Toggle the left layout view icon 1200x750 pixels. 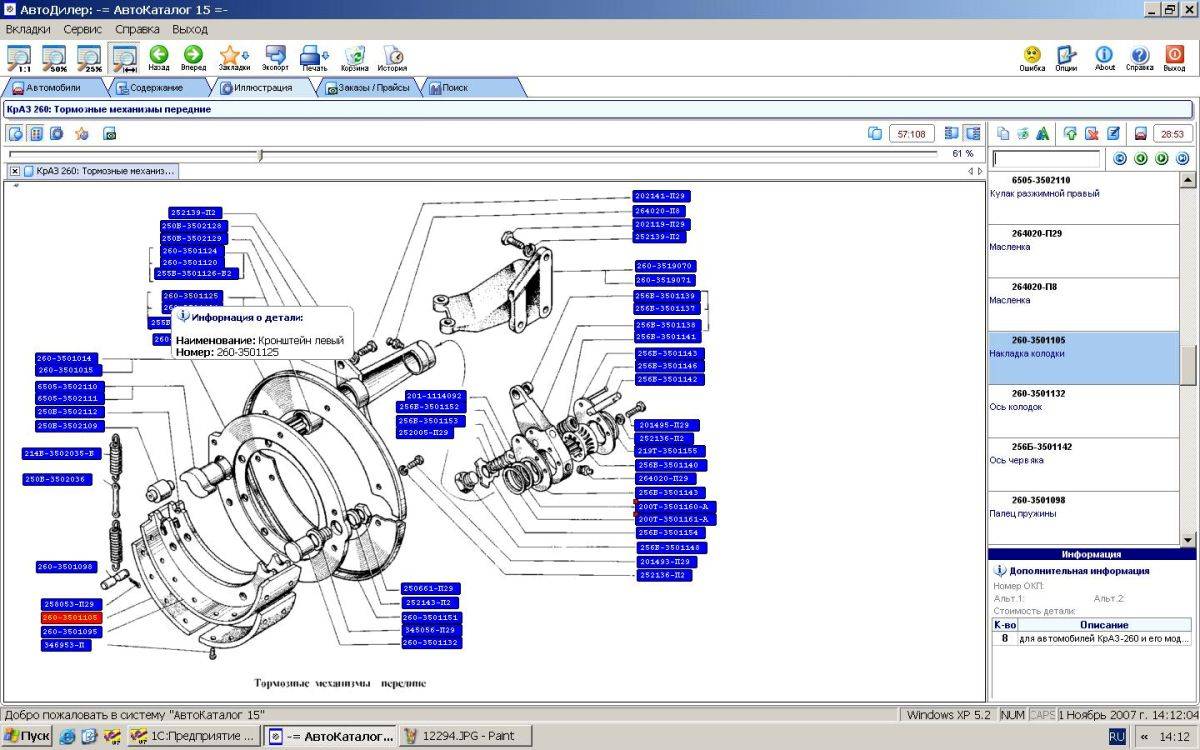(x=951, y=133)
